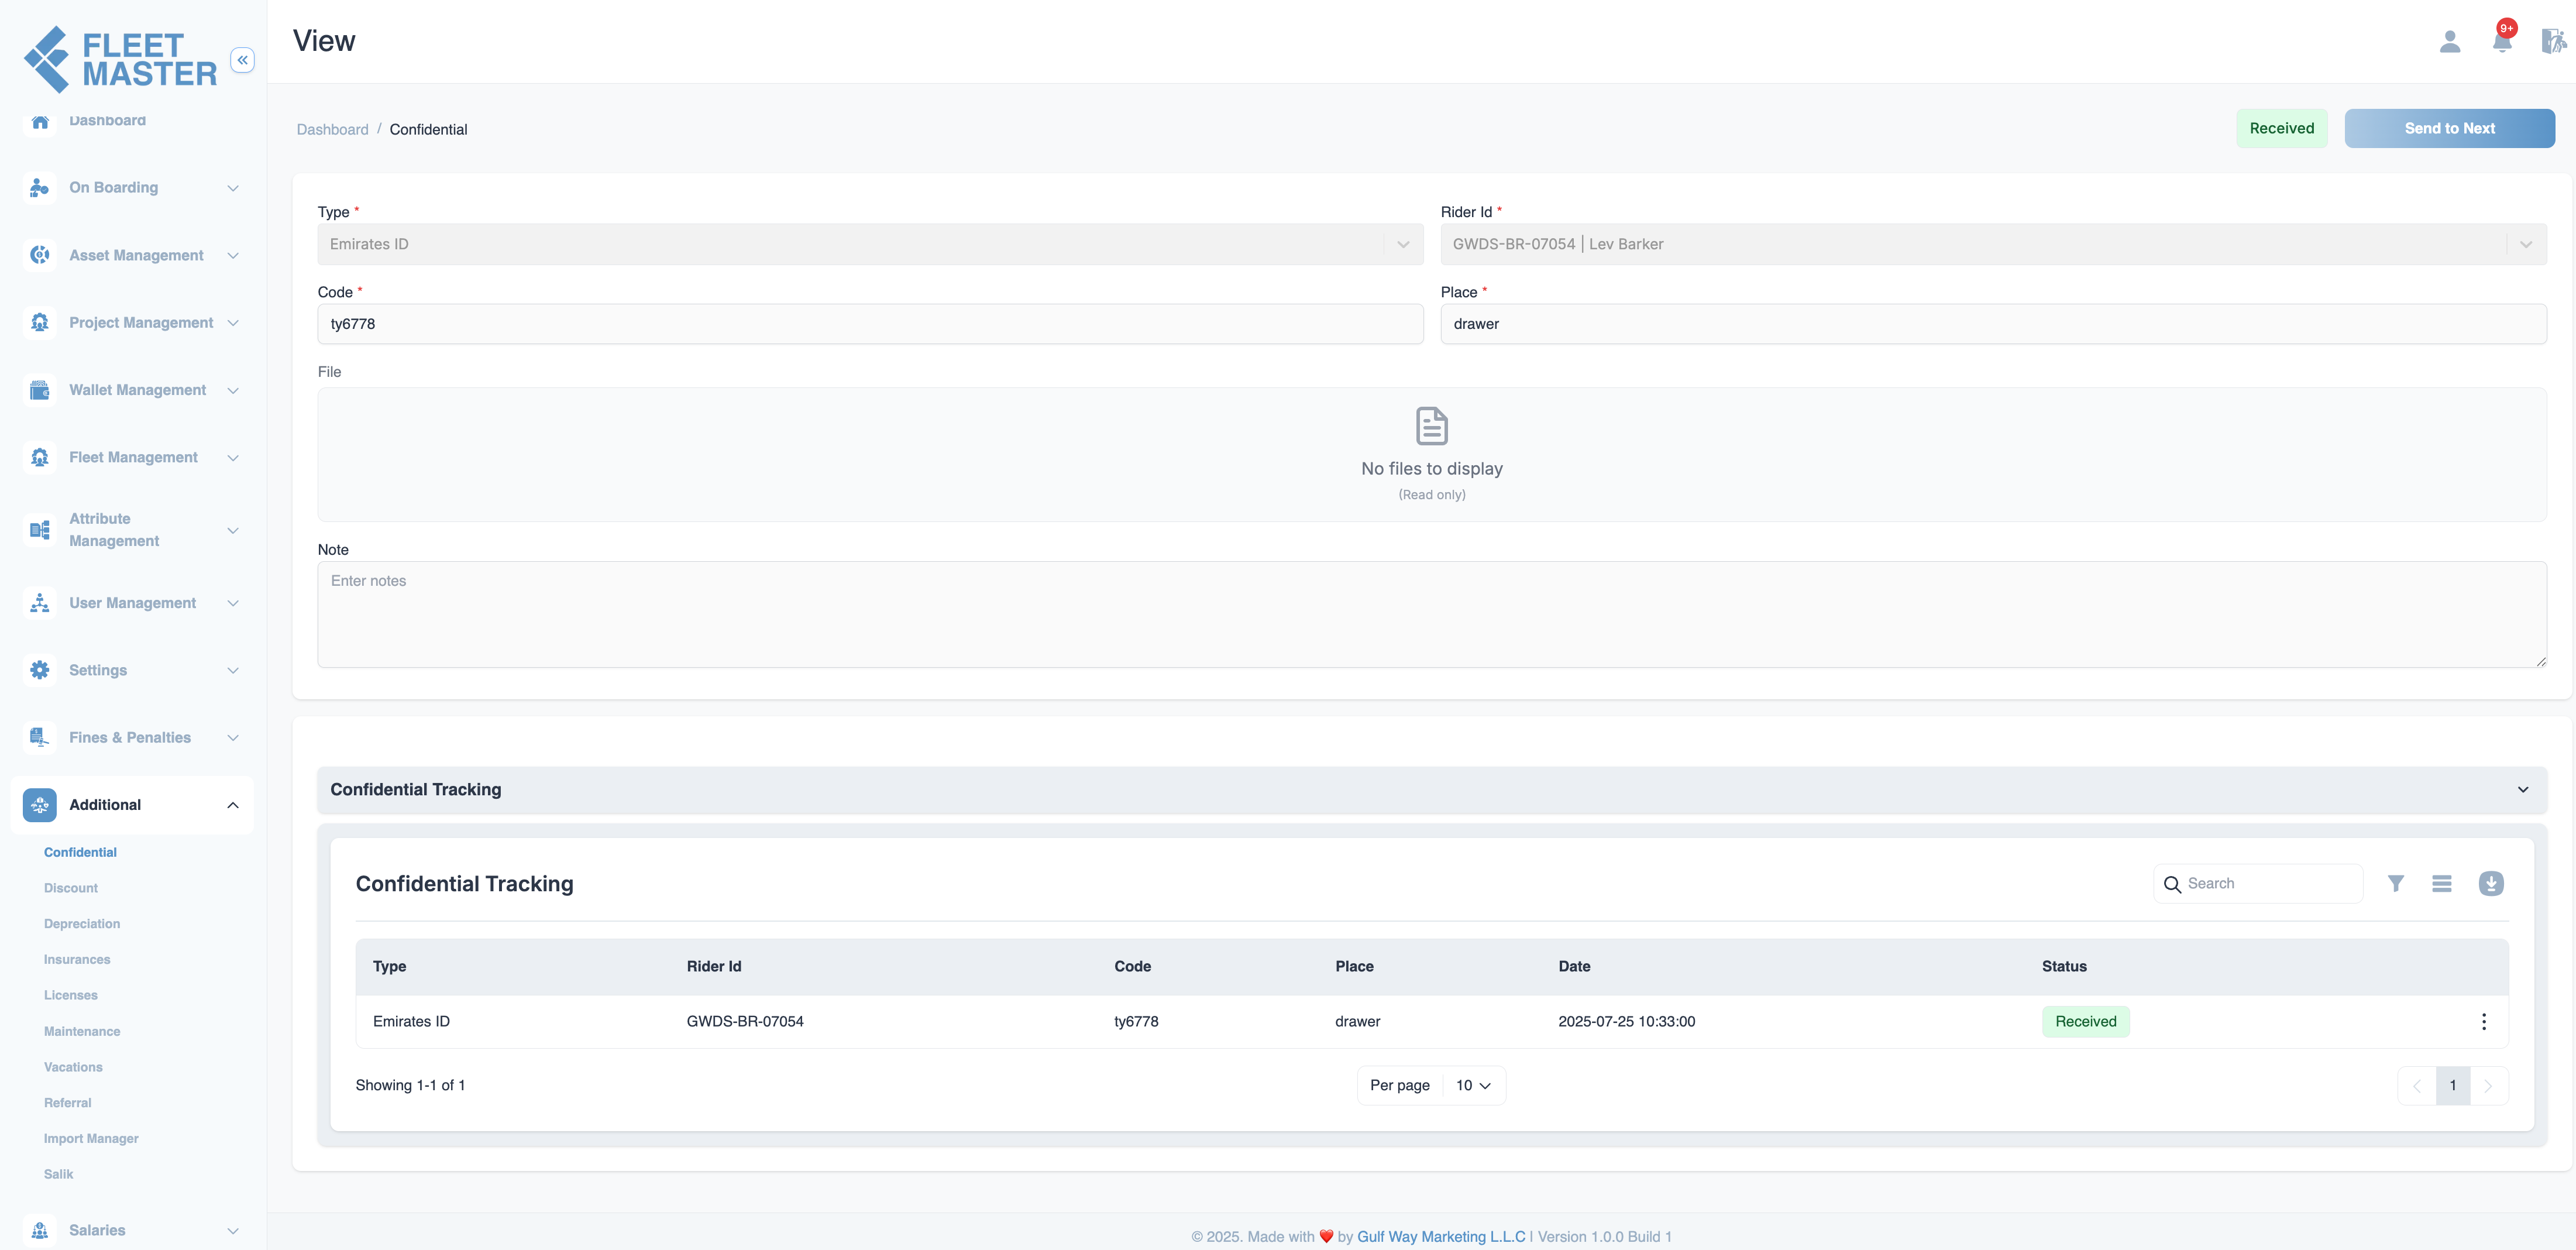Open the Licenses submenu item
This screenshot has height=1250, width=2576.
[71, 995]
